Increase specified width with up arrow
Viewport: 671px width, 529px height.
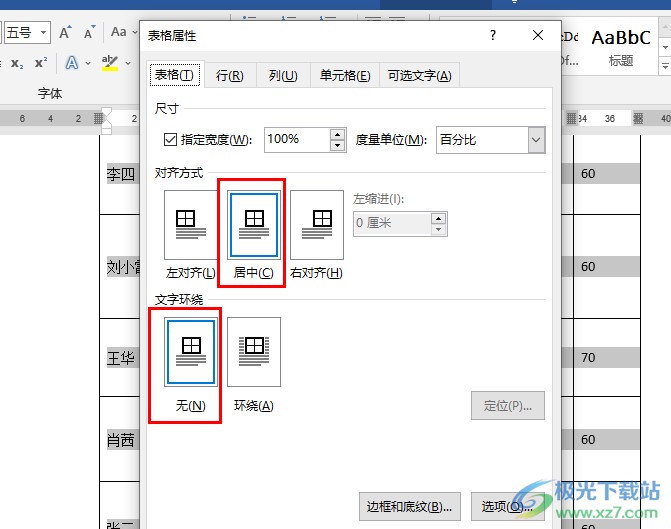[338, 134]
